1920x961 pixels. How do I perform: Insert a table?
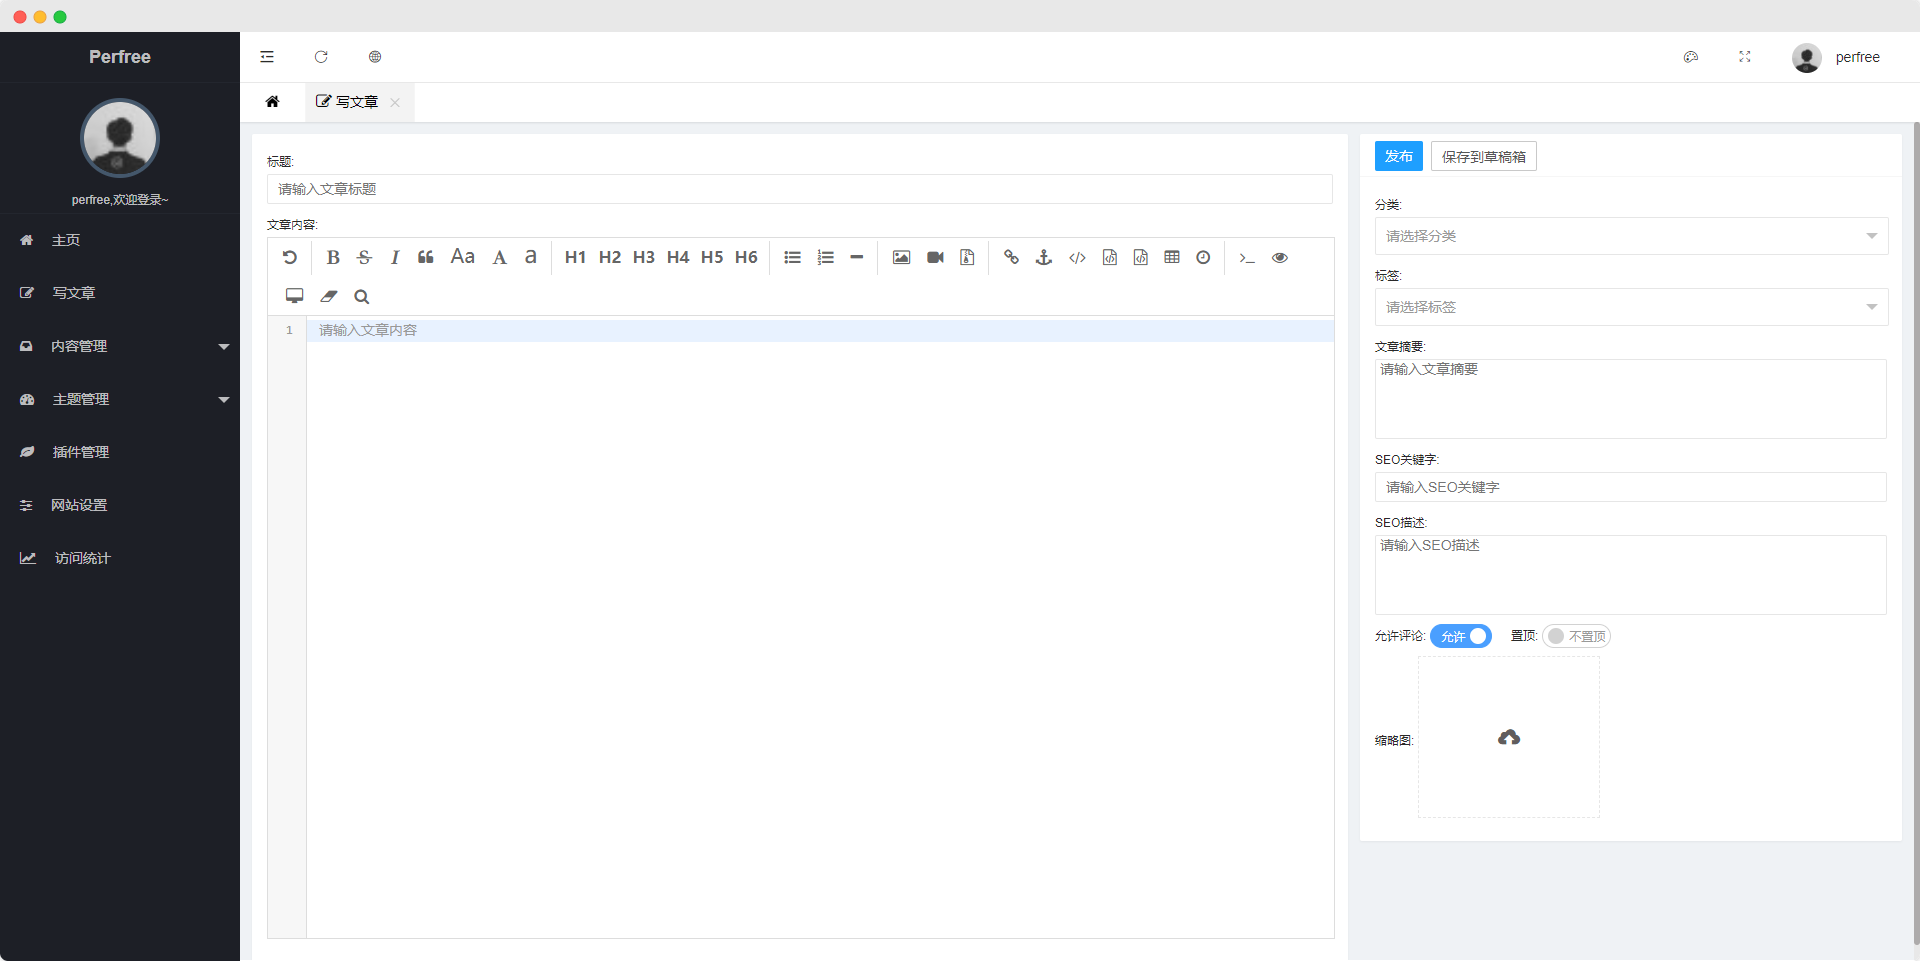point(1172,257)
